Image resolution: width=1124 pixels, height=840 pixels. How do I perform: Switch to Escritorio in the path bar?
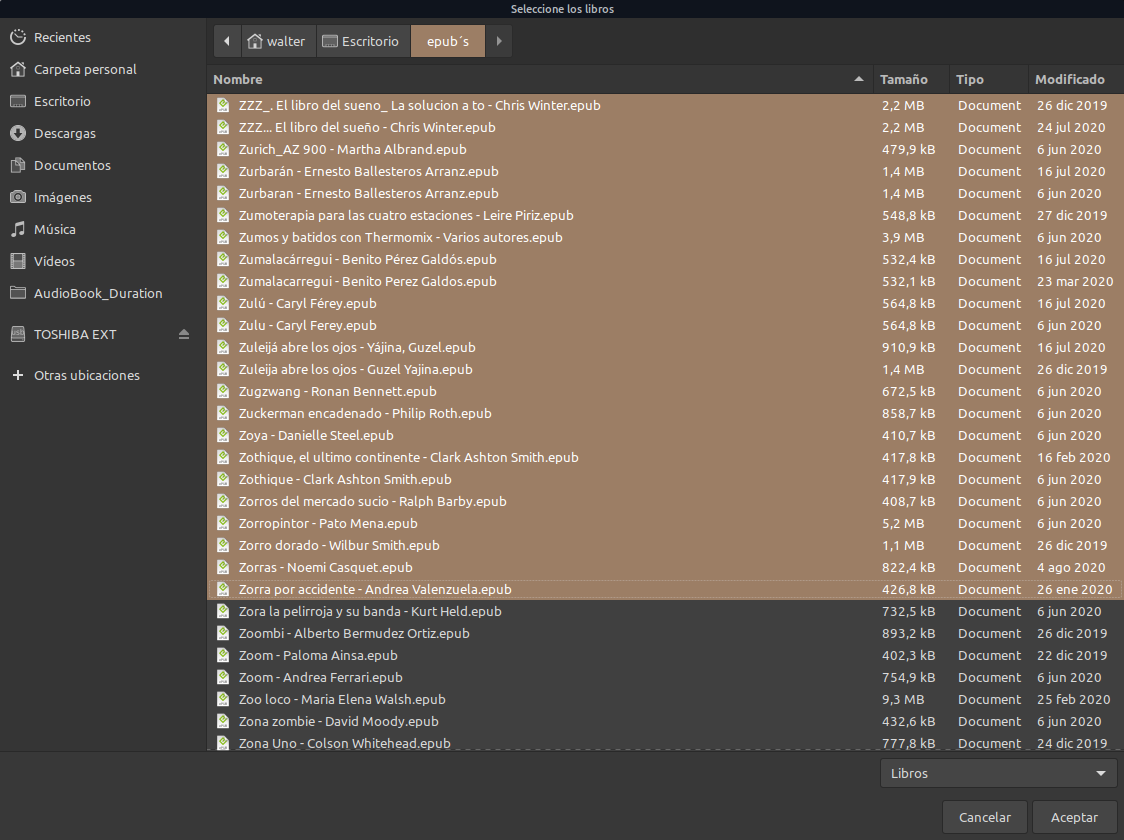pos(364,41)
